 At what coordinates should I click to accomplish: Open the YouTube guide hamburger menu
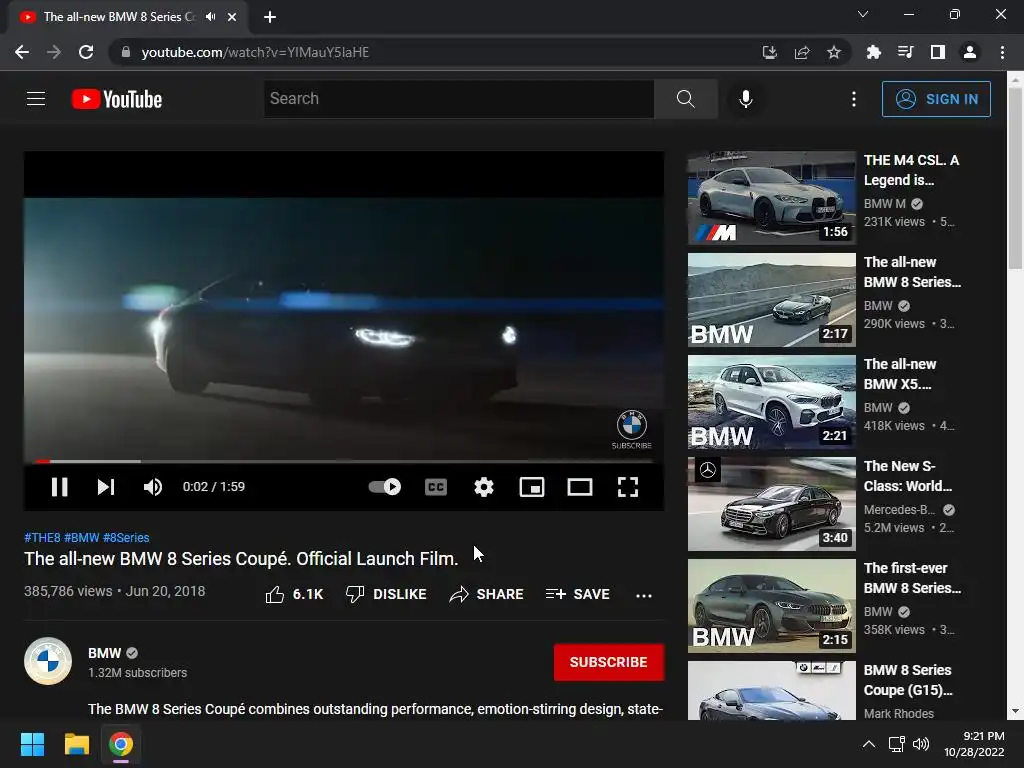36,99
